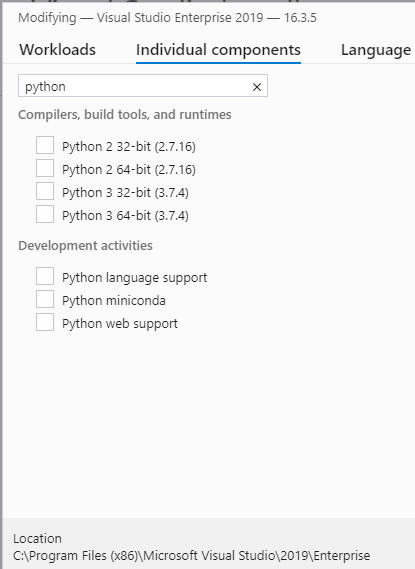The height and width of the screenshot is (569, 415).
Task: Switch to the Workloads tab
Action: 57,50
